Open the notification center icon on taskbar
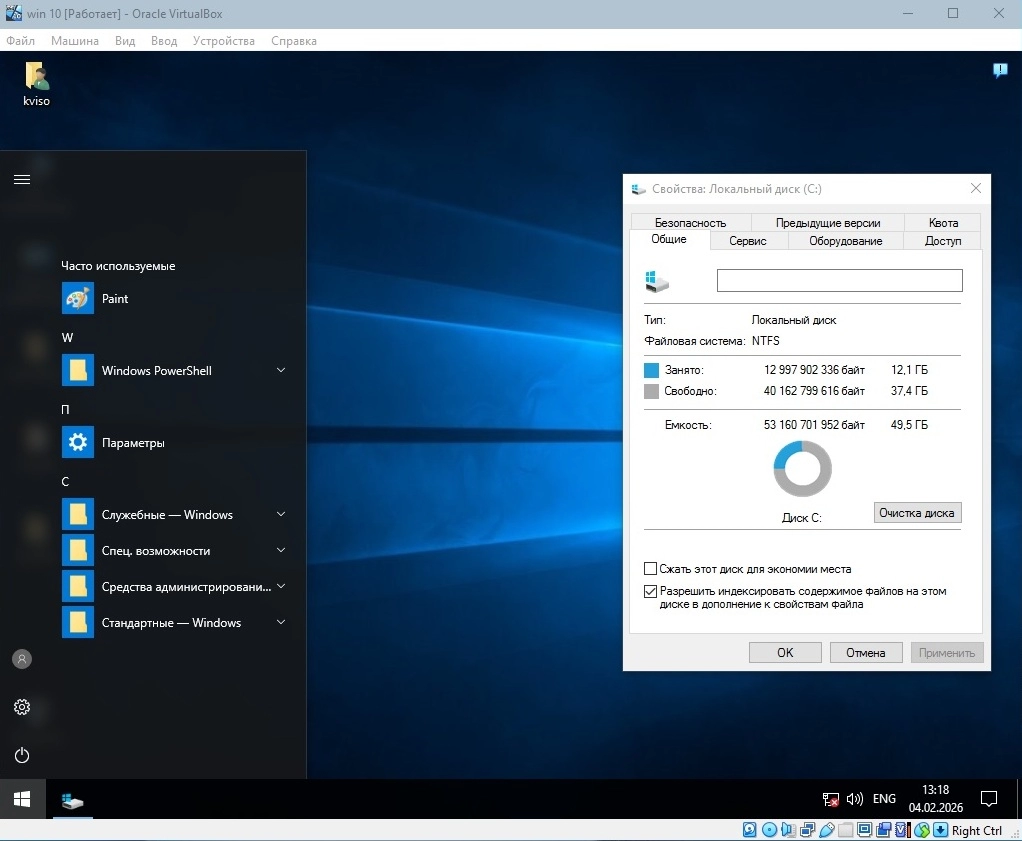The height and width of the screenshot is (841, 1022). (x=988, y=799)
